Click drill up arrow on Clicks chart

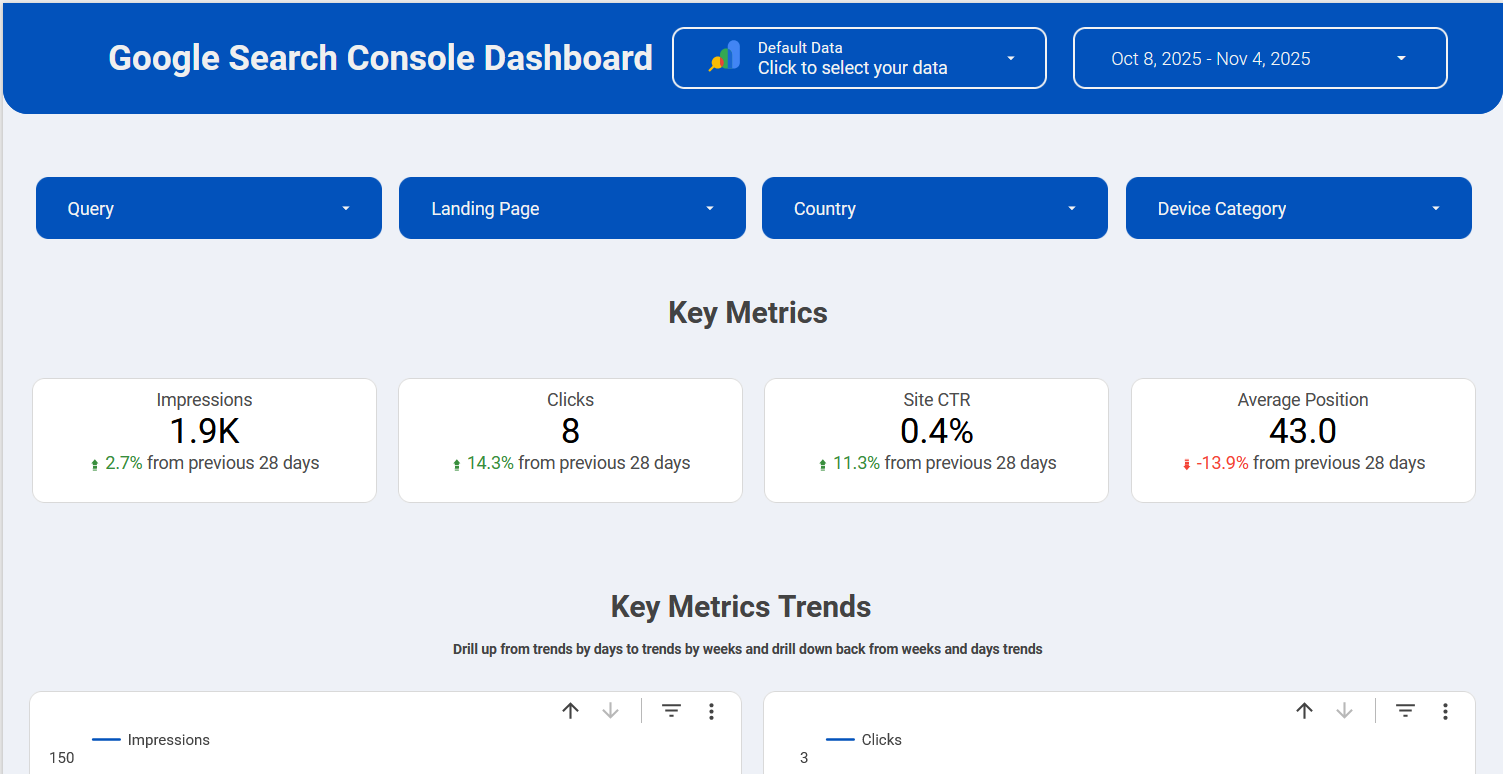click(1305, 711)
